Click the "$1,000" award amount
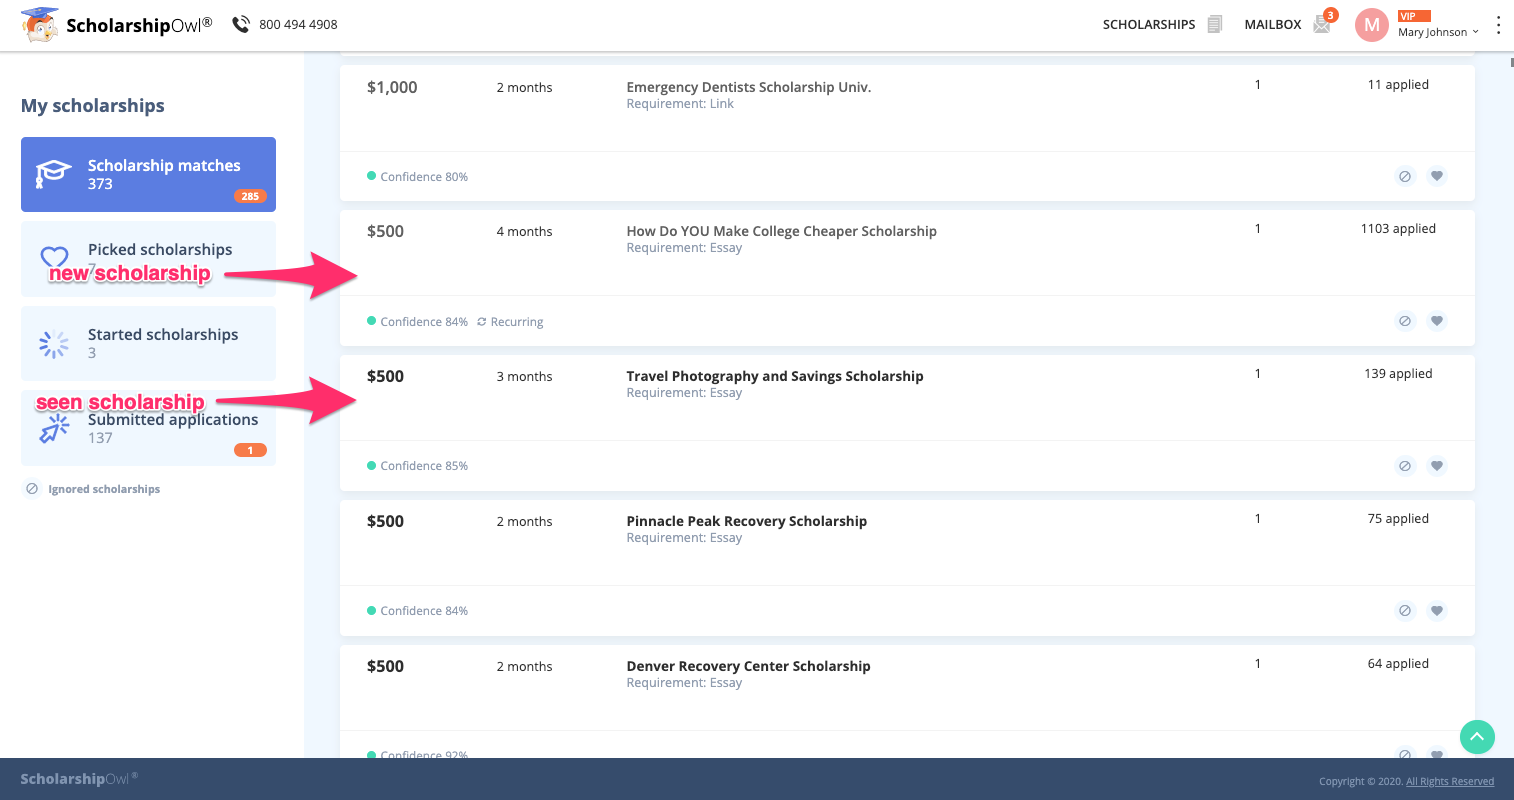Viewport: 1514px width, 800px height. coord(392,87)
